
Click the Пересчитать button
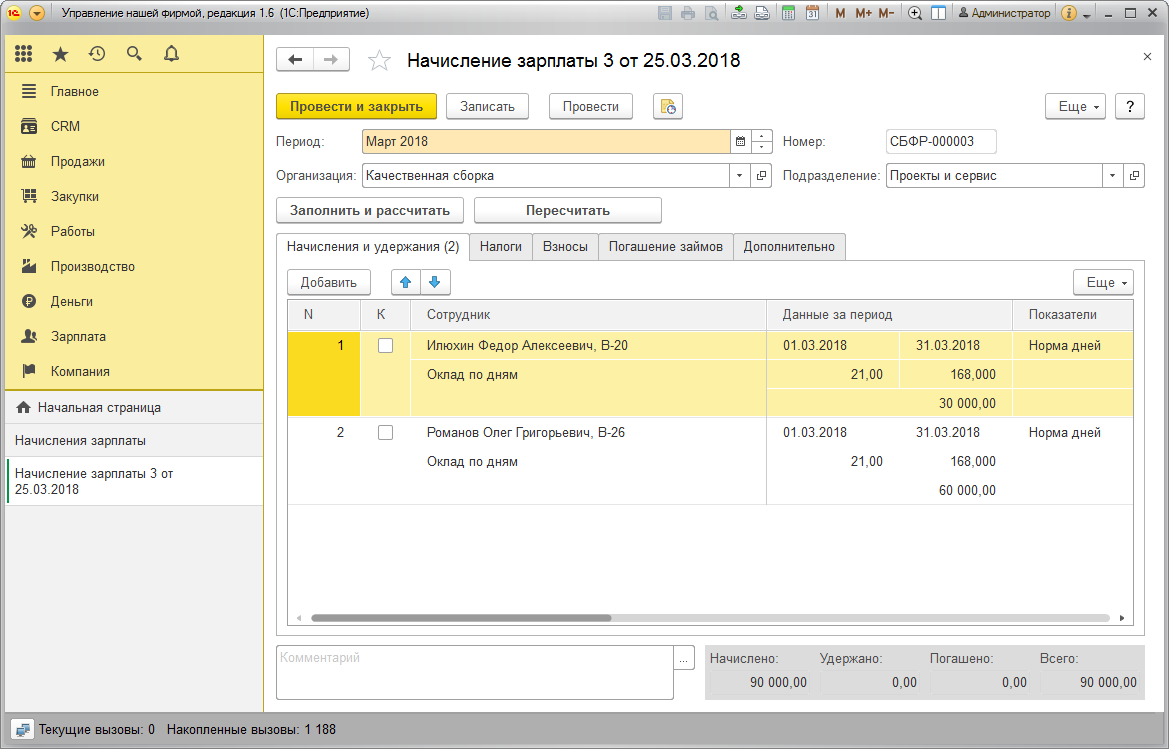(x=568, y=210)
